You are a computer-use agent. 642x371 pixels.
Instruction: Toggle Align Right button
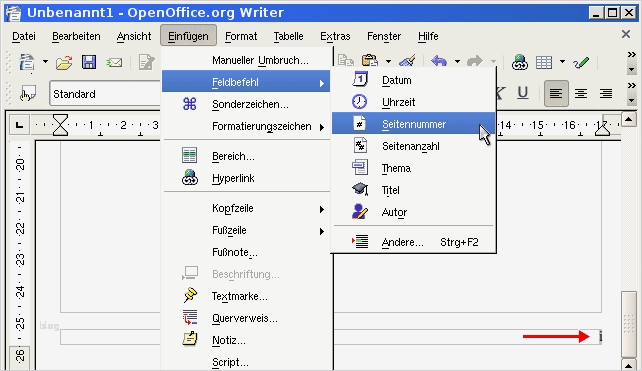tap(606, 93)
